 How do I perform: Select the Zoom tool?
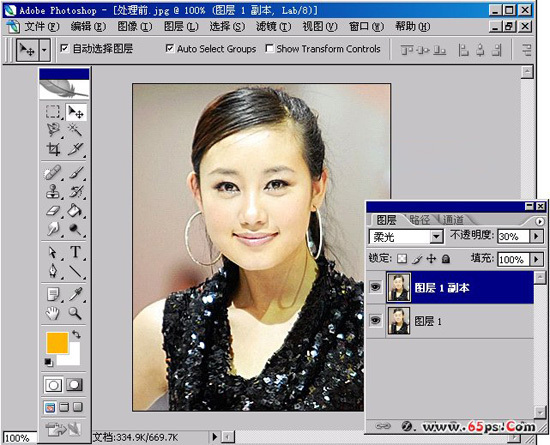coord(75,313)
